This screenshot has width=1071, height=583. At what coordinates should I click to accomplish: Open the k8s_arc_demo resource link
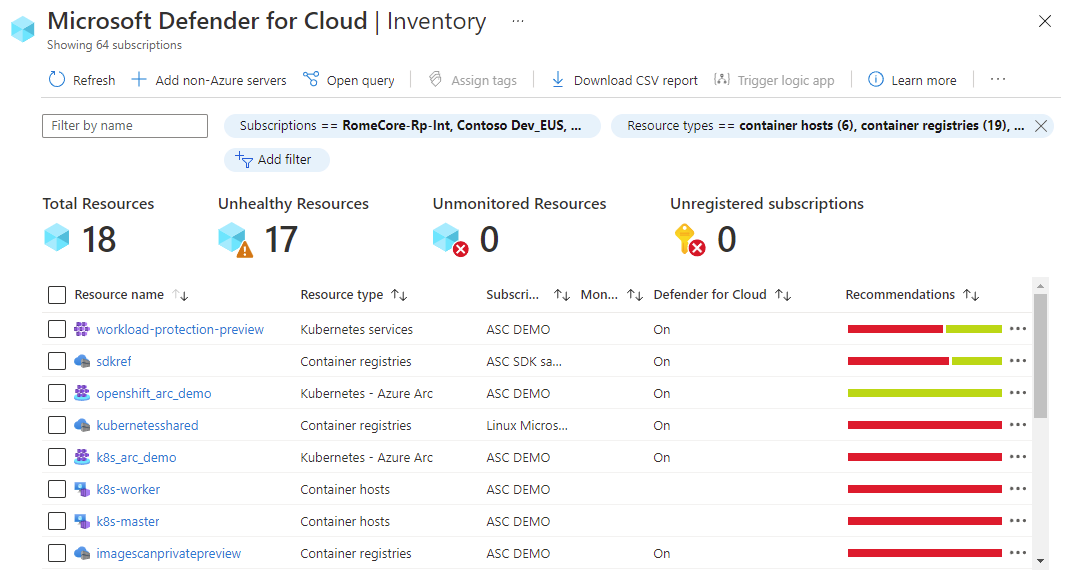coord(136,457)
